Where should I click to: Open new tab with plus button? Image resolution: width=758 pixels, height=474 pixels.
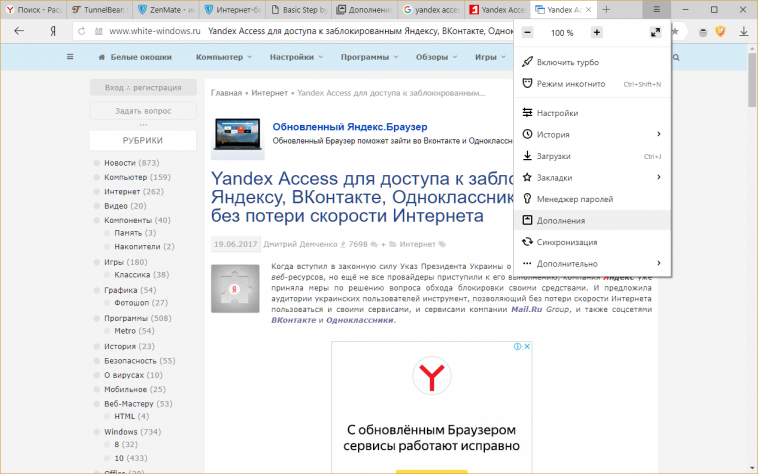tap(606, 9)
